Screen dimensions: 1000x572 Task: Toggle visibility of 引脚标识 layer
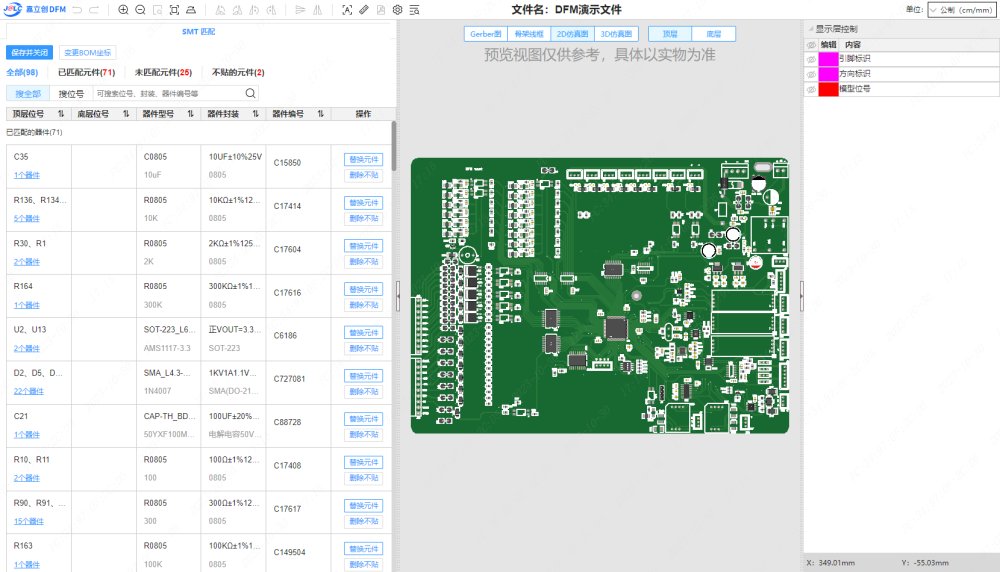(x=811, y=59)
